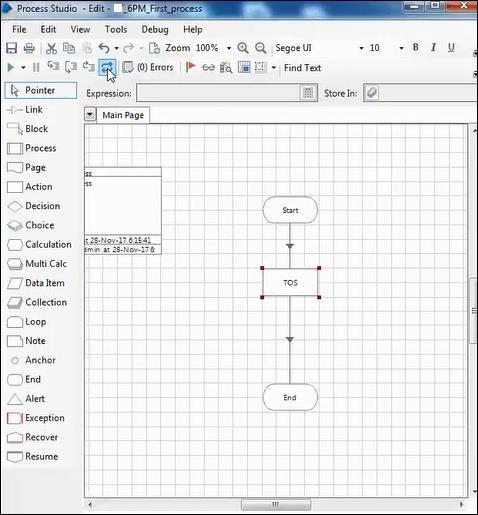Select the Main Page tab
This screenshot has height=515, width=478.
pos(123,115)
